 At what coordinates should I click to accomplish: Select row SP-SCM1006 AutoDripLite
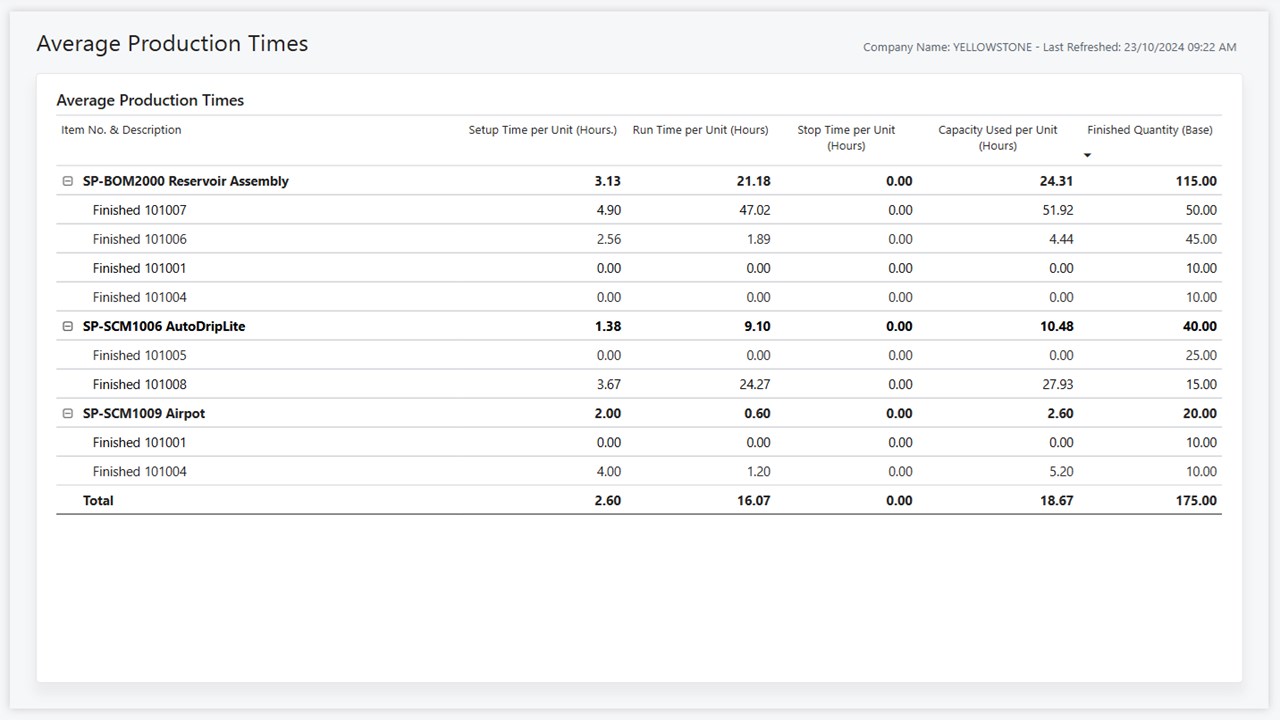[639, 326]
